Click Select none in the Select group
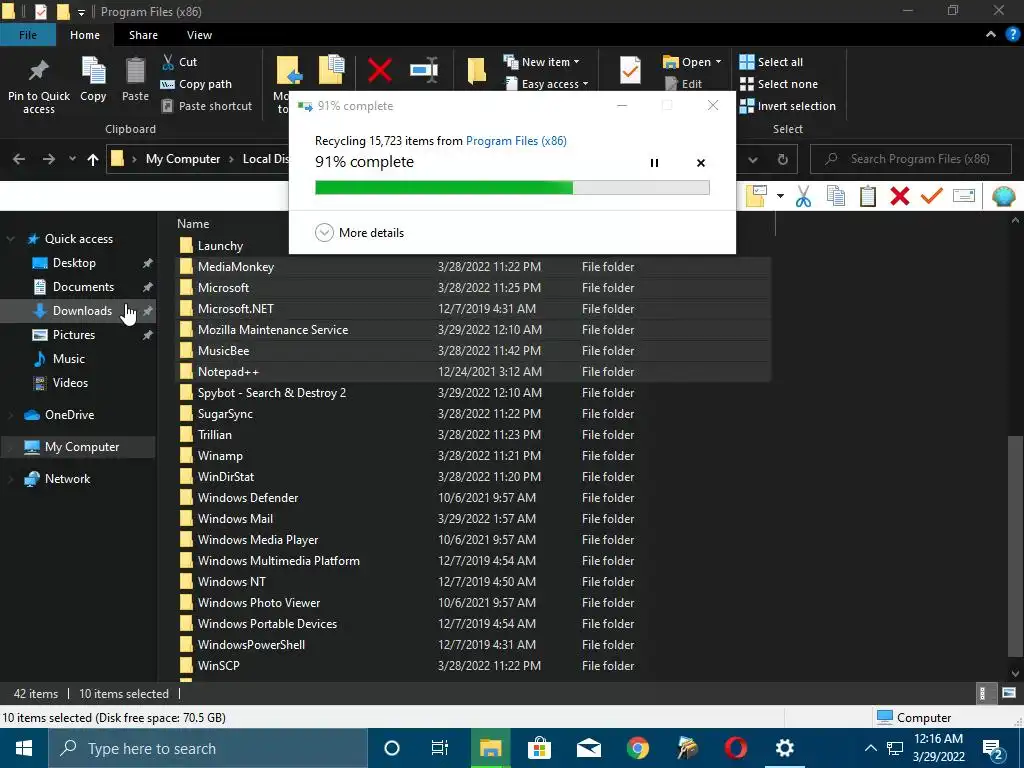1024x768 pixels. [x=778, y=84]
